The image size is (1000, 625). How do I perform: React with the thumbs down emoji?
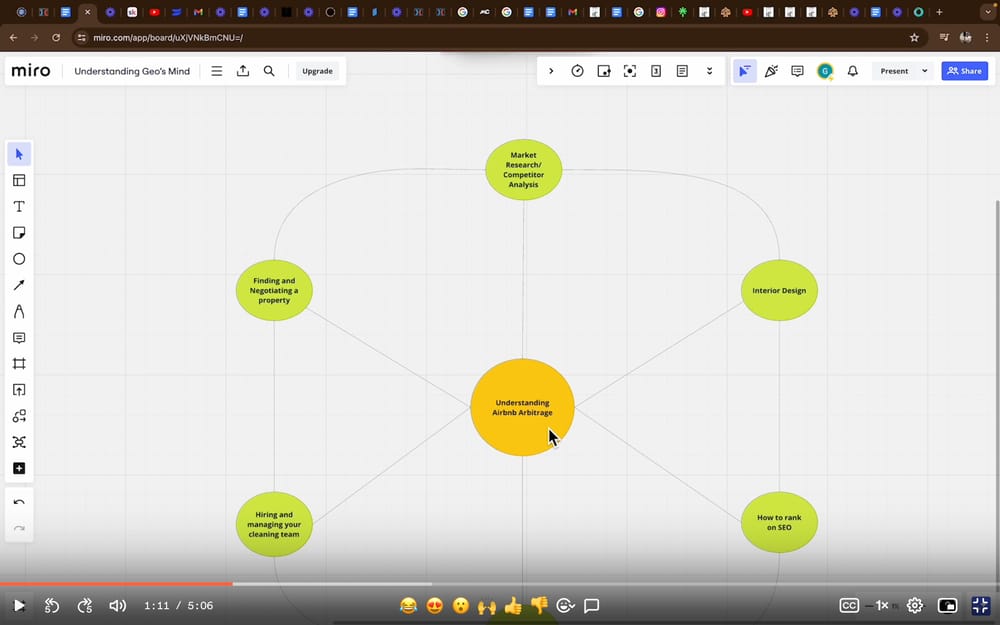tap(540, 606)
